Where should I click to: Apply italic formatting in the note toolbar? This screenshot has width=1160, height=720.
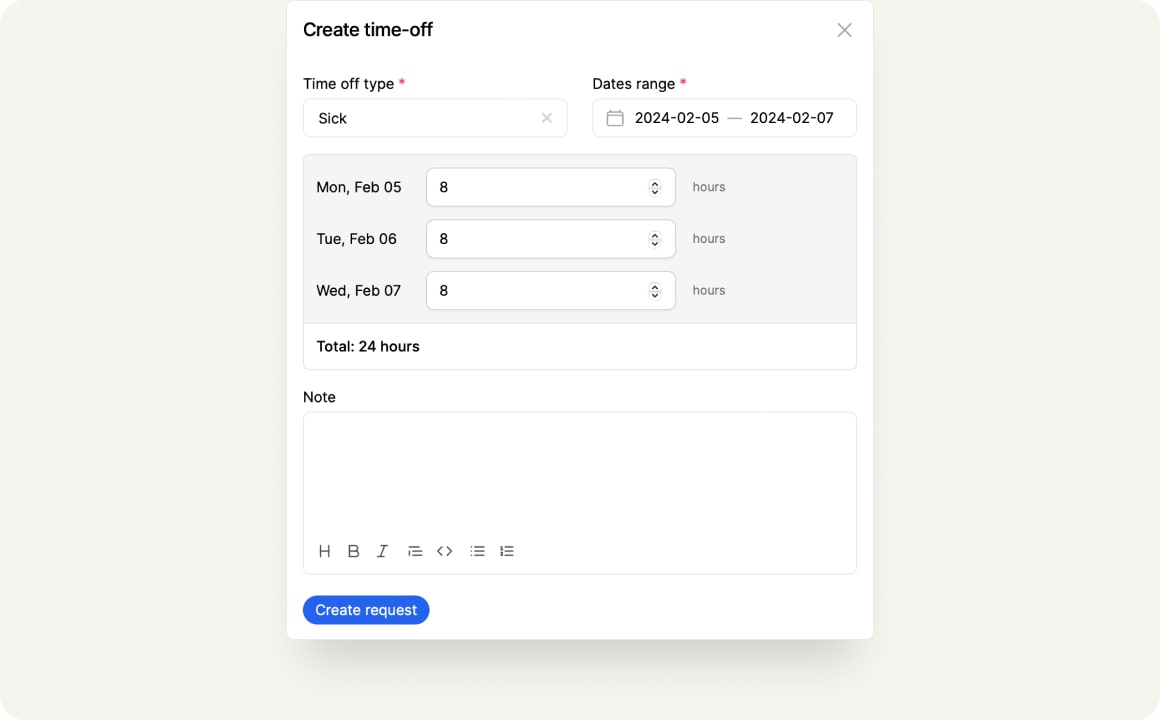[382, 550]
